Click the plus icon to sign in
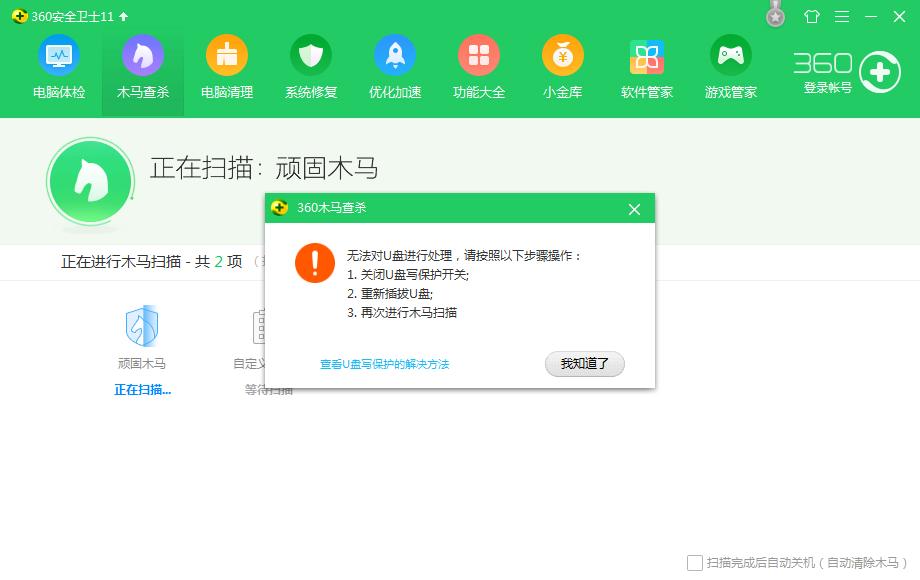 [x=878, y=71]
